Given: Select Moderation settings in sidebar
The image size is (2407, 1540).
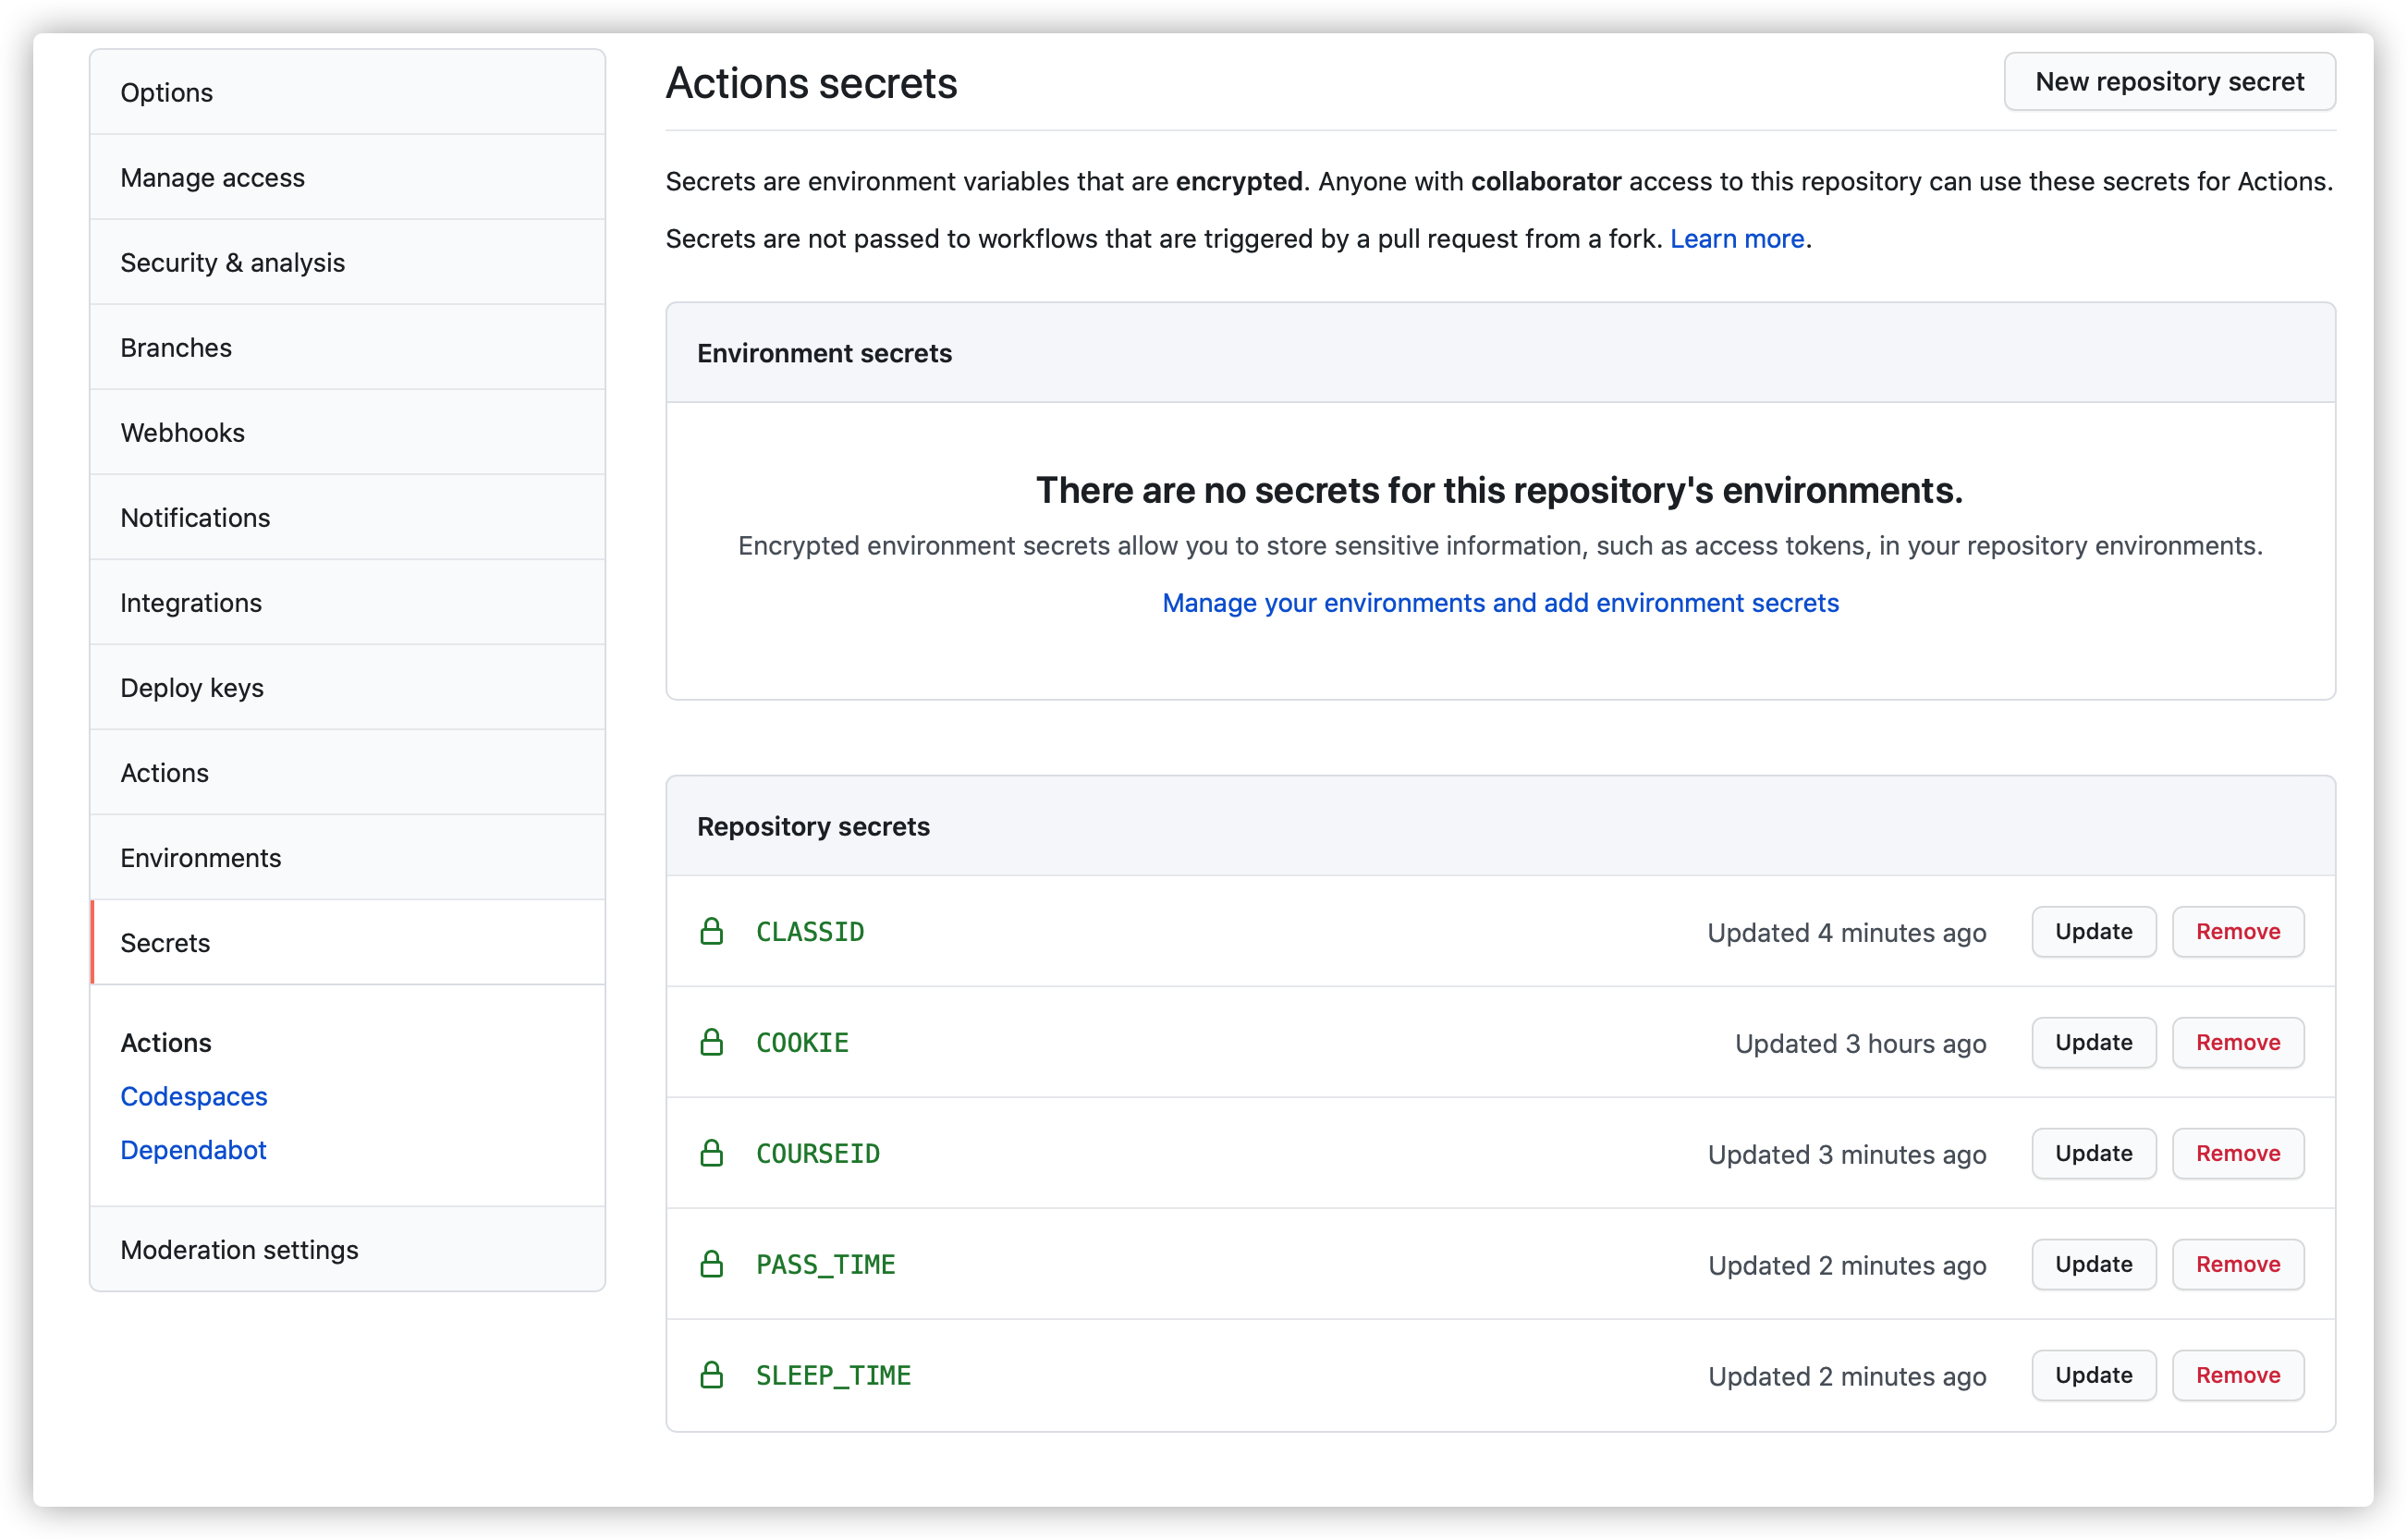Looking at the screenshot, I should 239,1249.
